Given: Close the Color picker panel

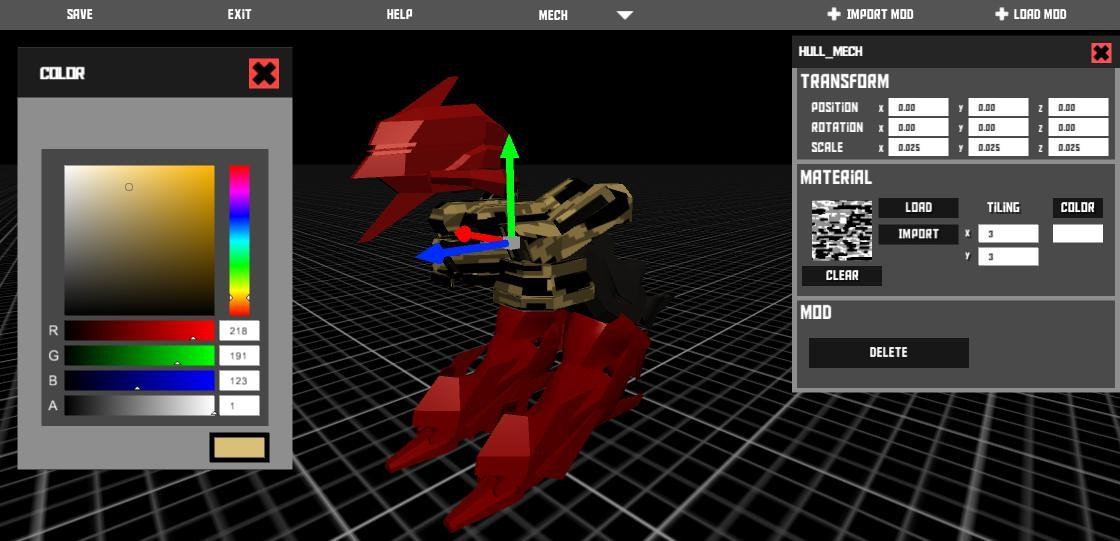Looking at the screenshot, I should point(264,74).
